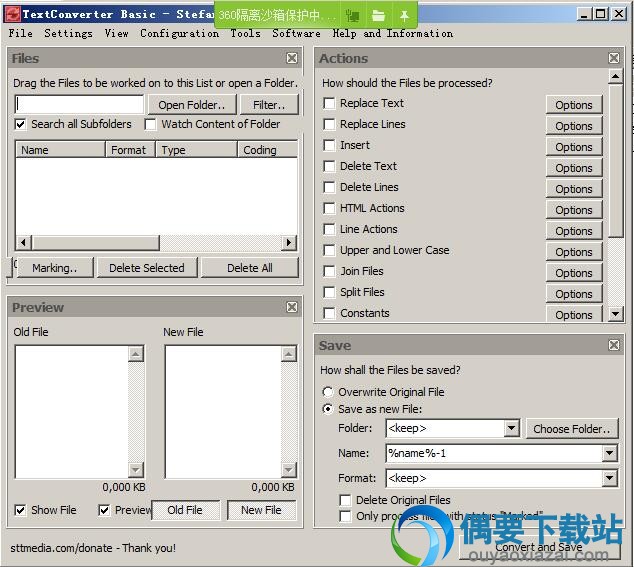Open Options for Join Files
Screen dimensions: 634x567
coord(574,273)
